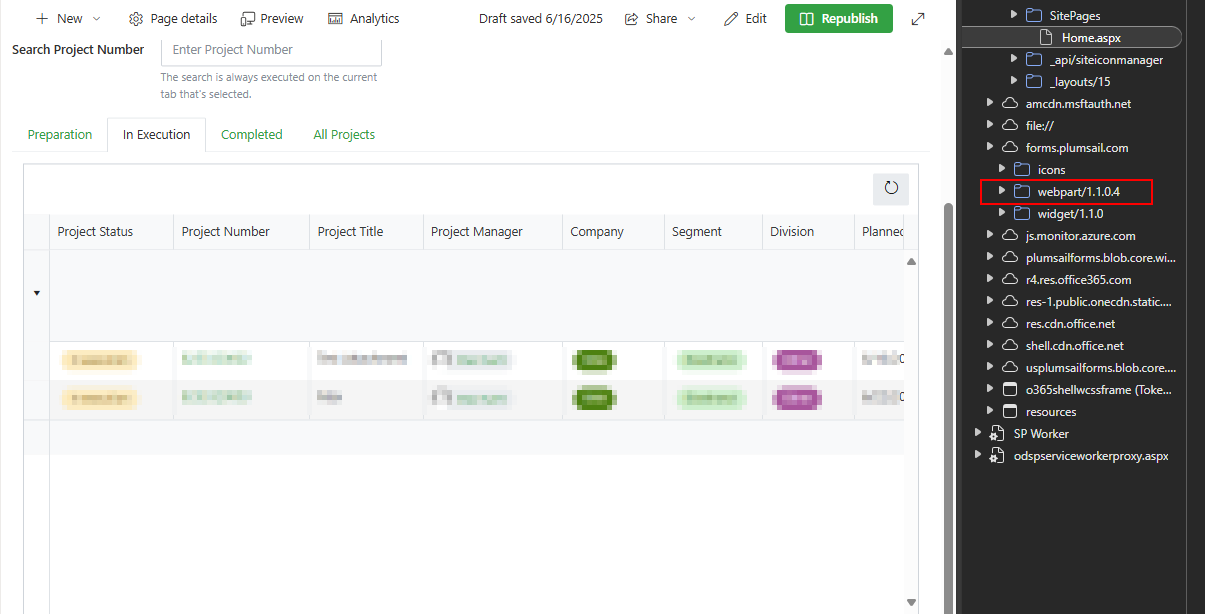Viewport: 1205px width, 614px height.
Task: Open the New dropdown menu
Action: click(68, 19)
